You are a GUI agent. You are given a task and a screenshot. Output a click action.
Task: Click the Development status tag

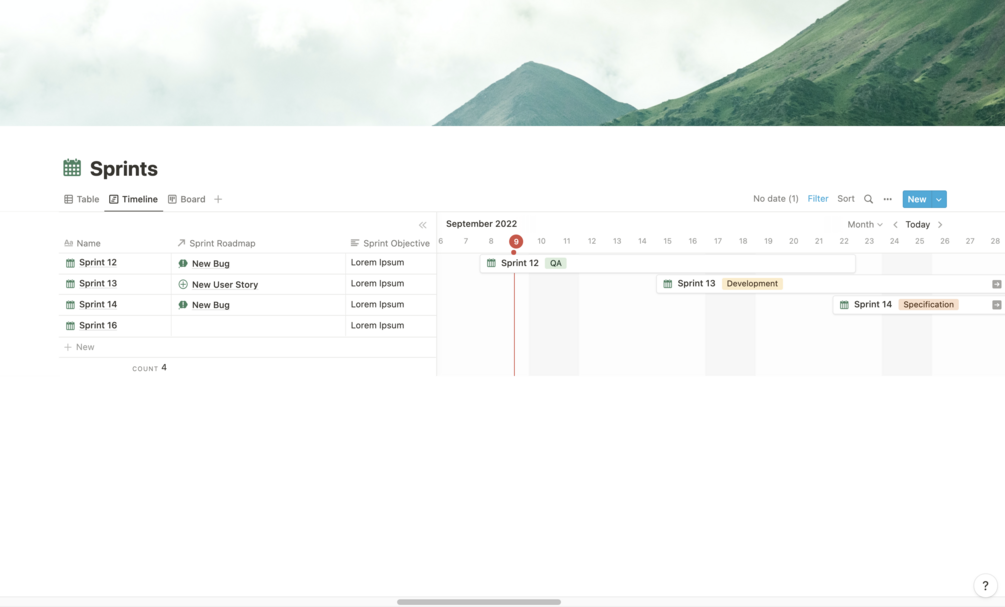tap(752, 283)
